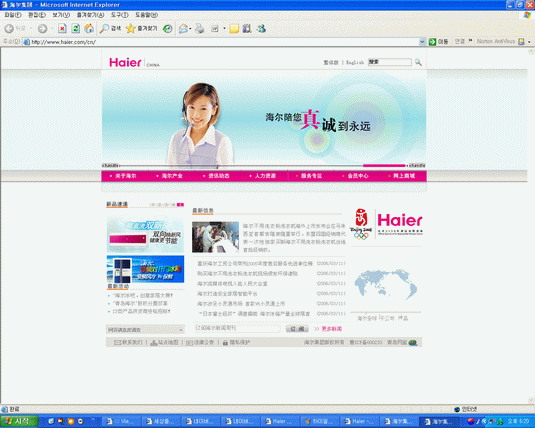
Task: Click the Windows Start (시작) button
Action: 19,422
